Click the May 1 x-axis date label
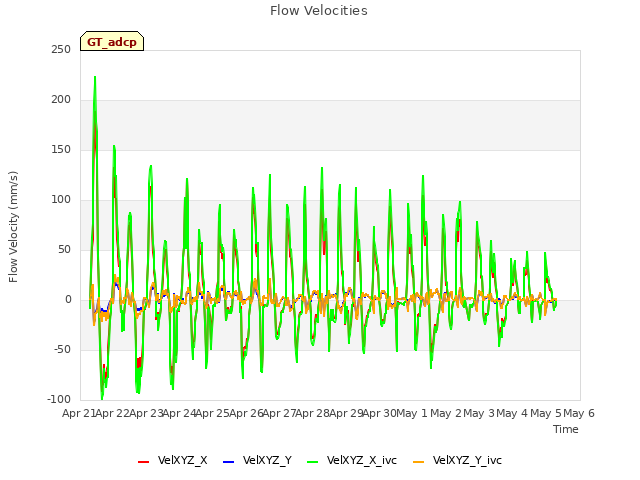 [411, 413]
